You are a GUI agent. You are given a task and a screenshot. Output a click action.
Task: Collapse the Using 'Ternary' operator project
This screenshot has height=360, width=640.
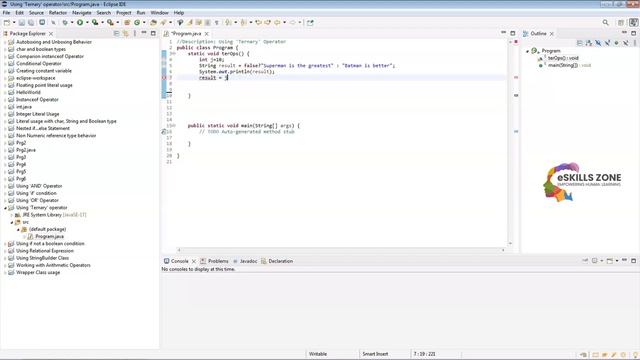(5, 208)
